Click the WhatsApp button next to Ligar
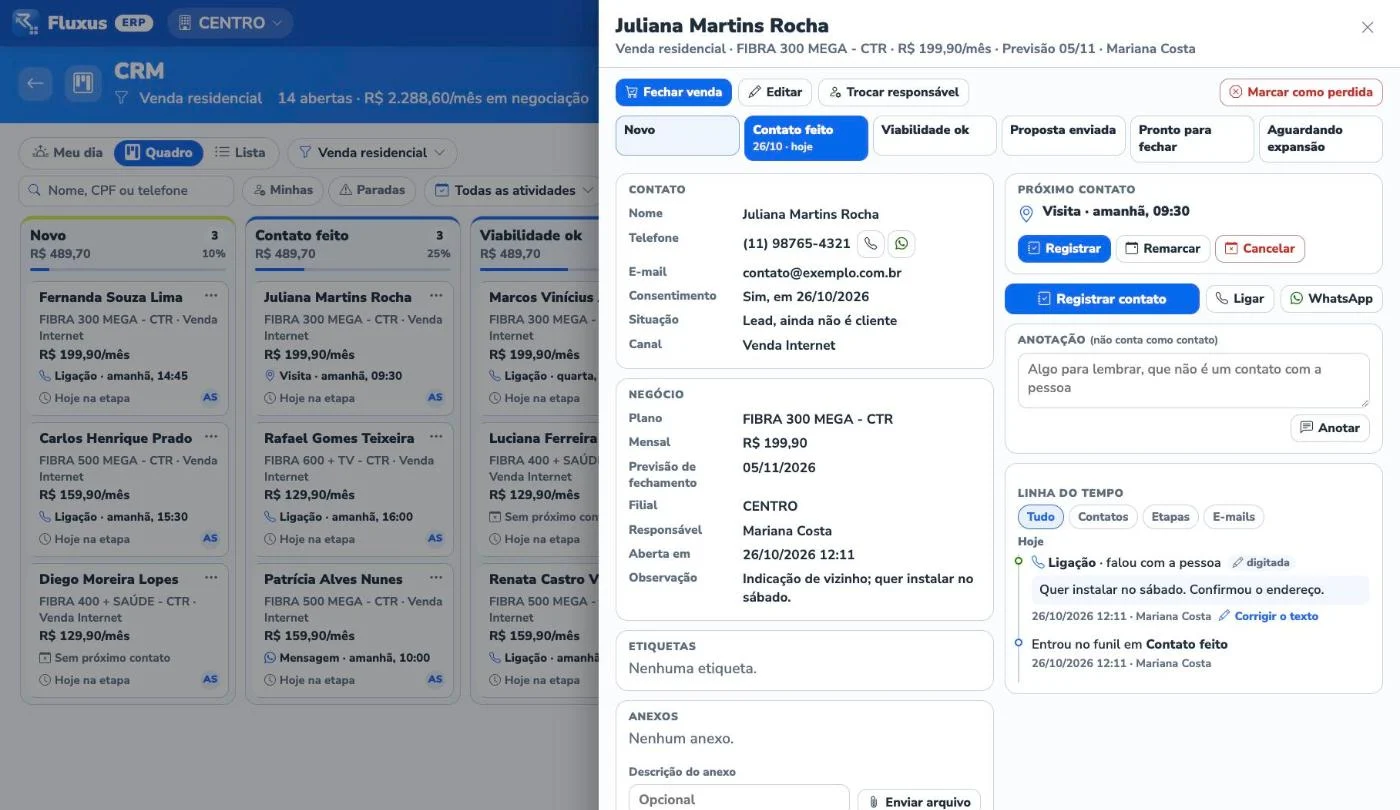This screenshot has width=1400, height=810. (1331, 299)
